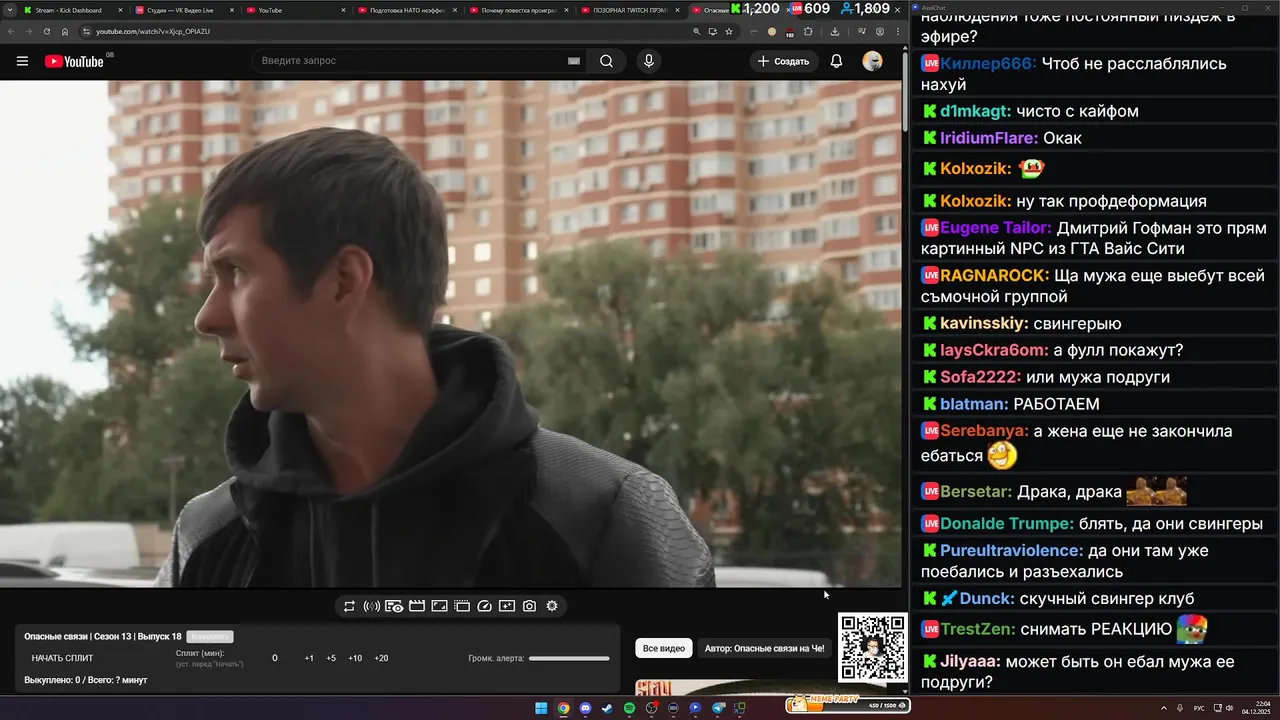
Task: Select the Все видео chip
Action: (x=664, y=648)
